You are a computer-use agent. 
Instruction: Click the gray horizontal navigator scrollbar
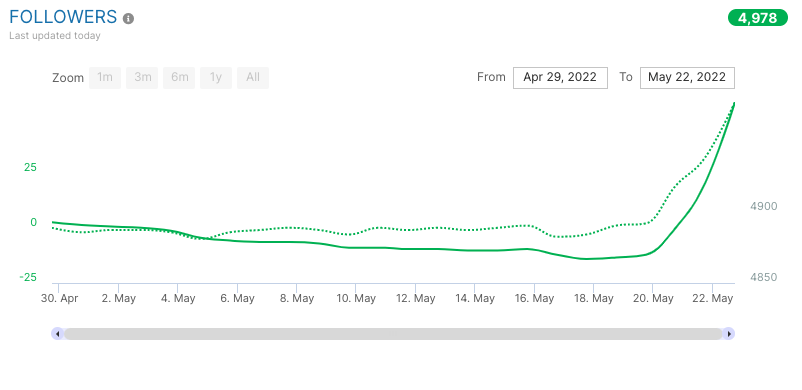[393, 334]
